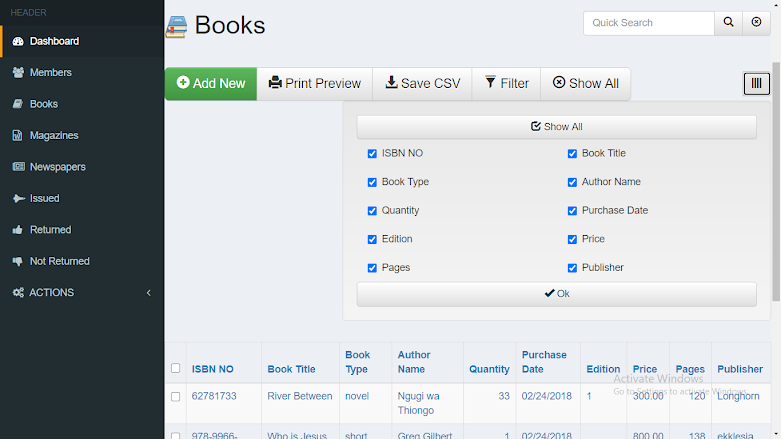
Task: Open Issued in the sidebar
Action: coord(82,198)
